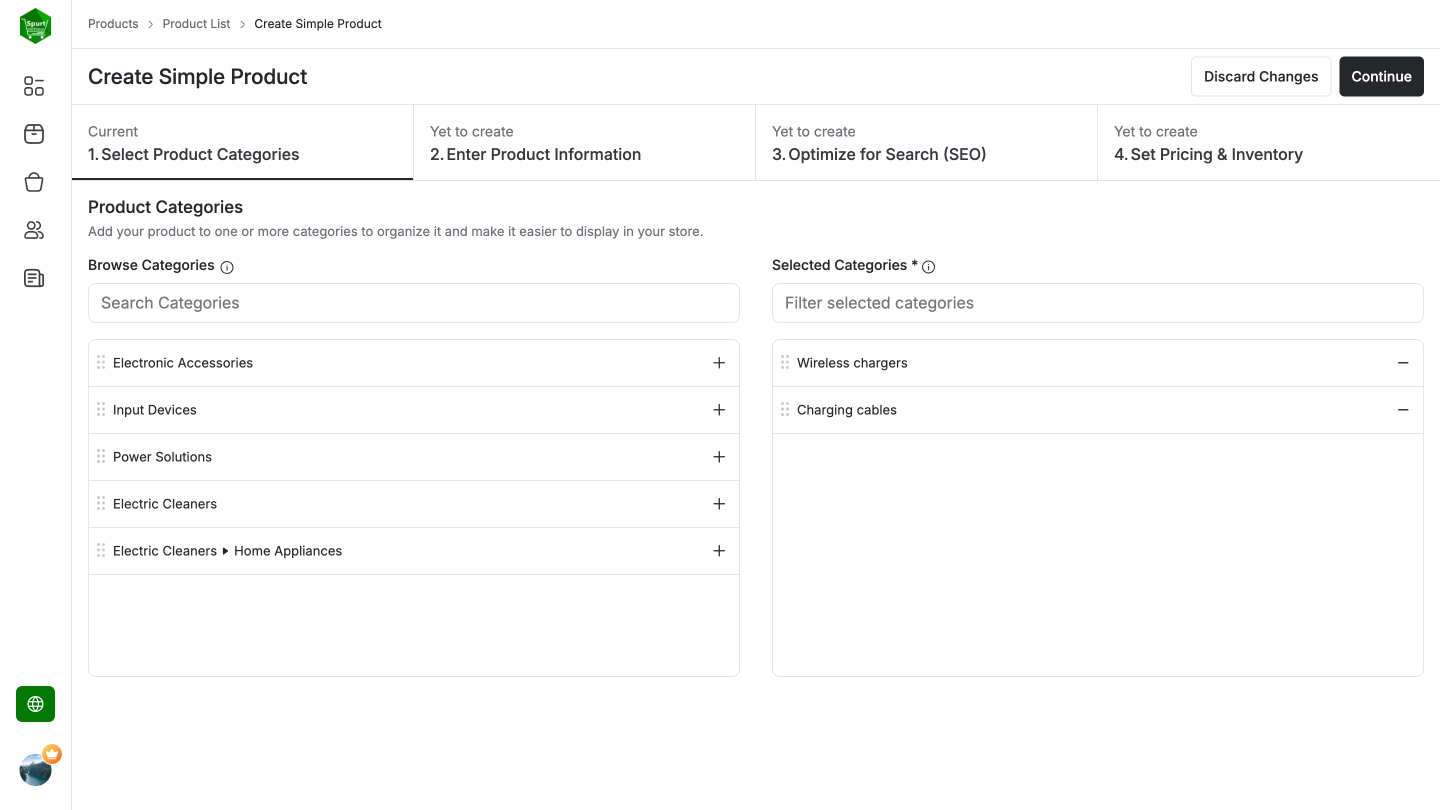Open the shopping bag sidebar icon
Viewport: 1440px width, 810px height.
[33, 182]
